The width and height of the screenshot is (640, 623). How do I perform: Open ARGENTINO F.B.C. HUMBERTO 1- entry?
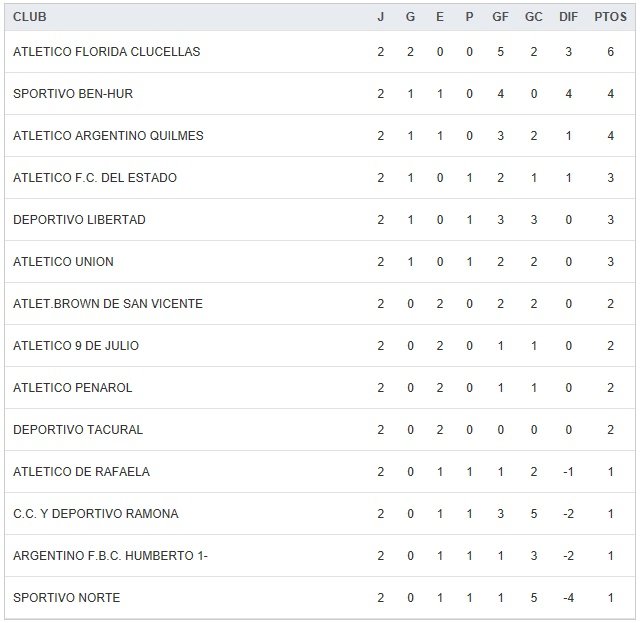[x=110, y=556]
